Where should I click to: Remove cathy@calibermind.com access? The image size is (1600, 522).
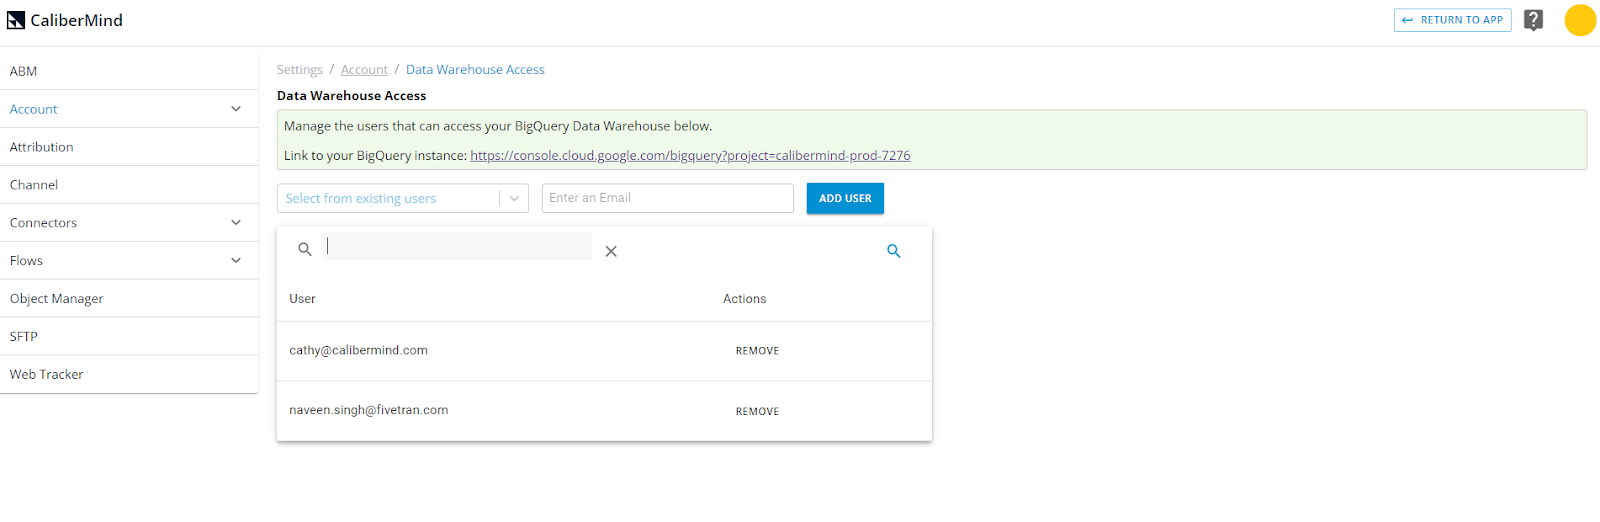pos(757,351)
